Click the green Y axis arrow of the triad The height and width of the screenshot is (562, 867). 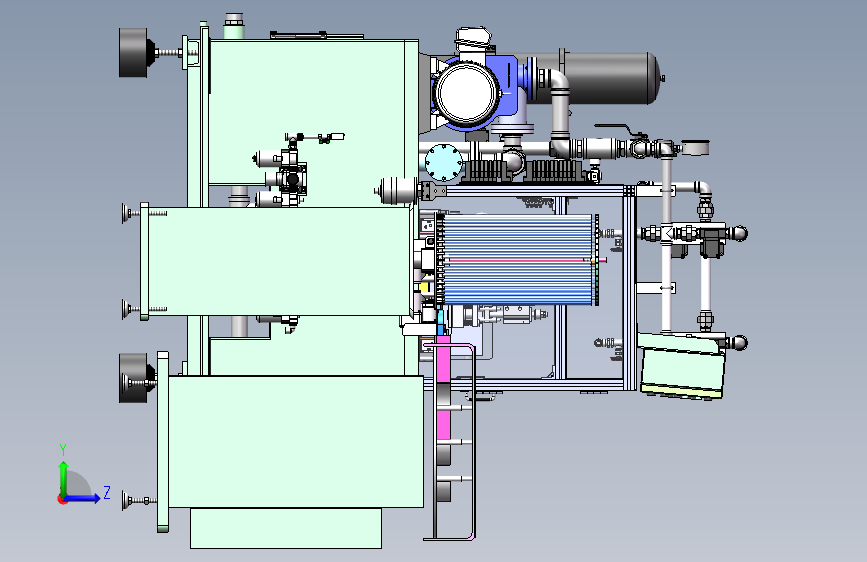click(x=64, y=478)
